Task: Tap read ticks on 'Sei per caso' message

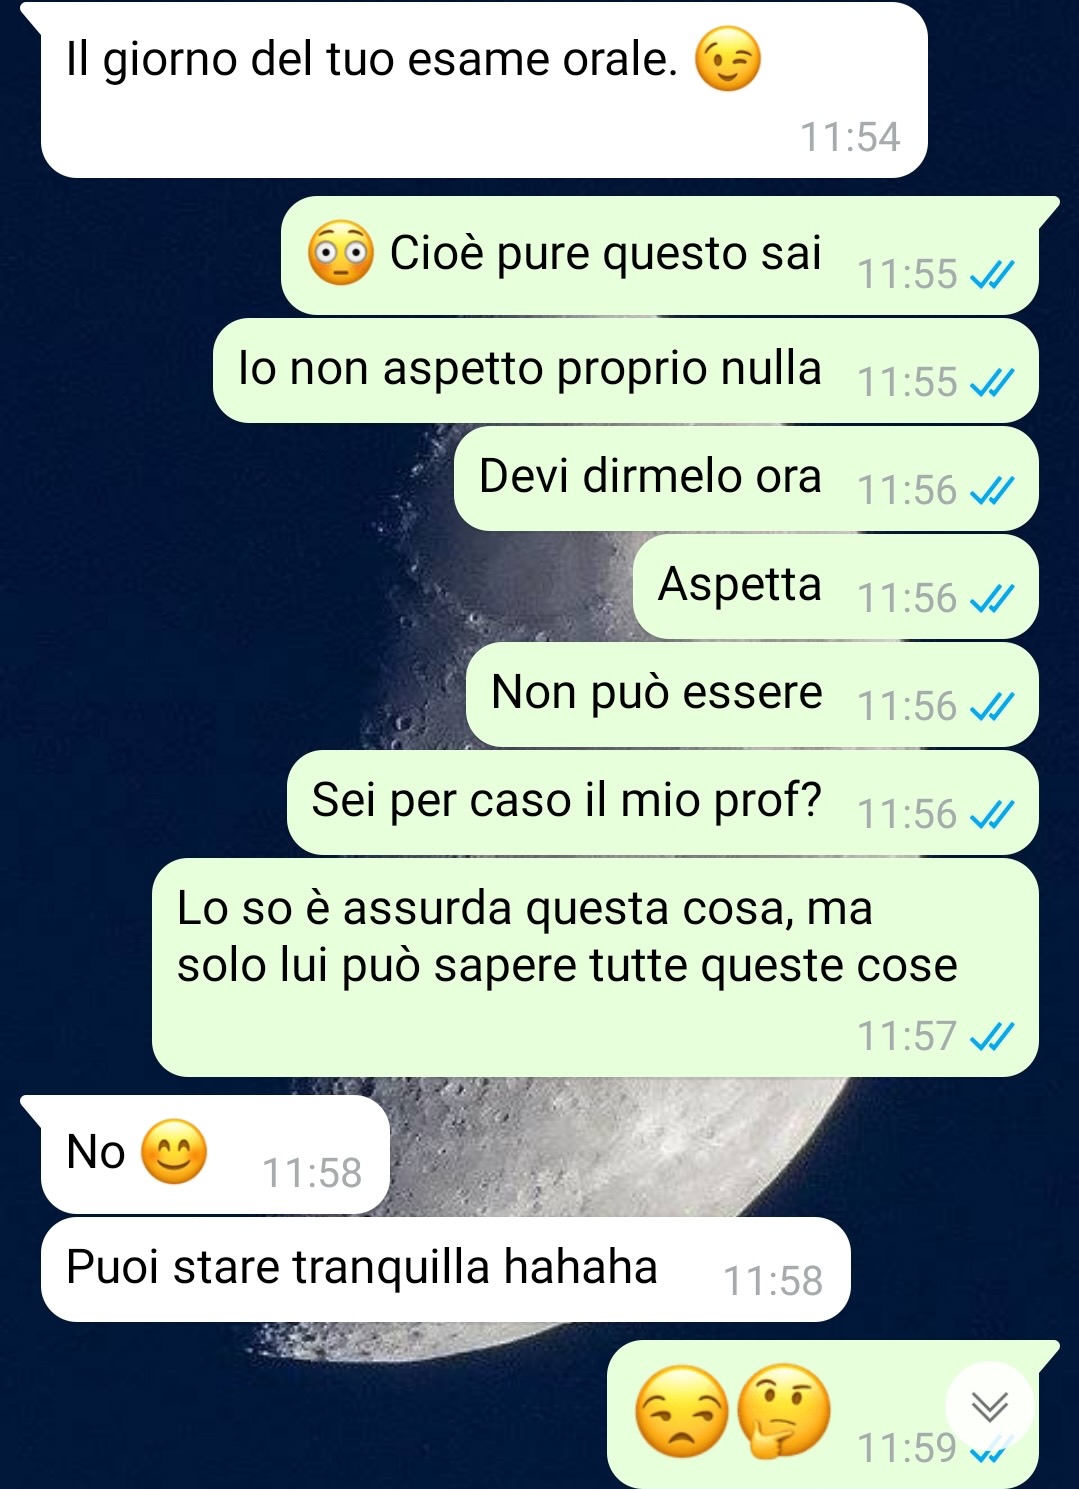Action: [992, 814]
